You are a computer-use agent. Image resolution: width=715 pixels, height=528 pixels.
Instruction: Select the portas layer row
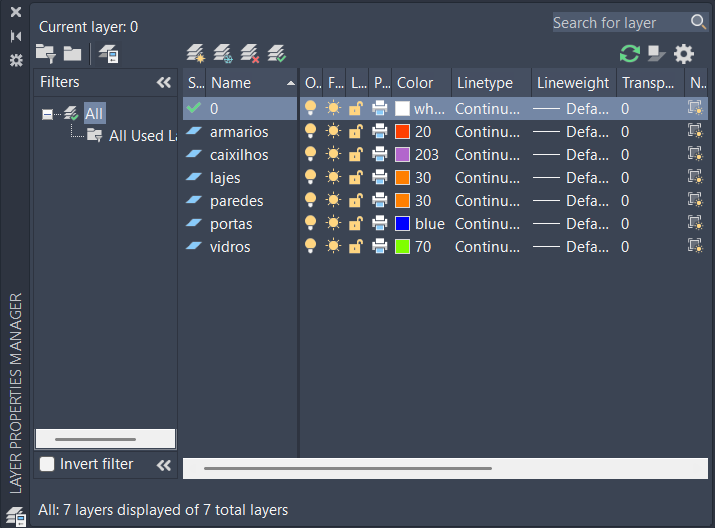231,224
